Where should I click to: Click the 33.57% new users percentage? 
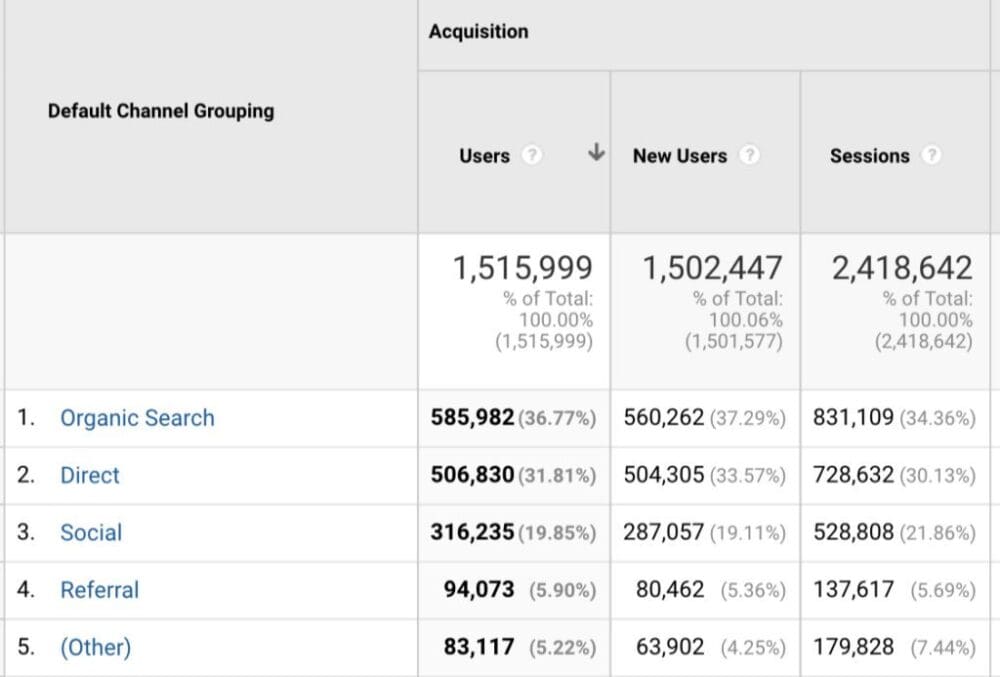coord(747,476)
